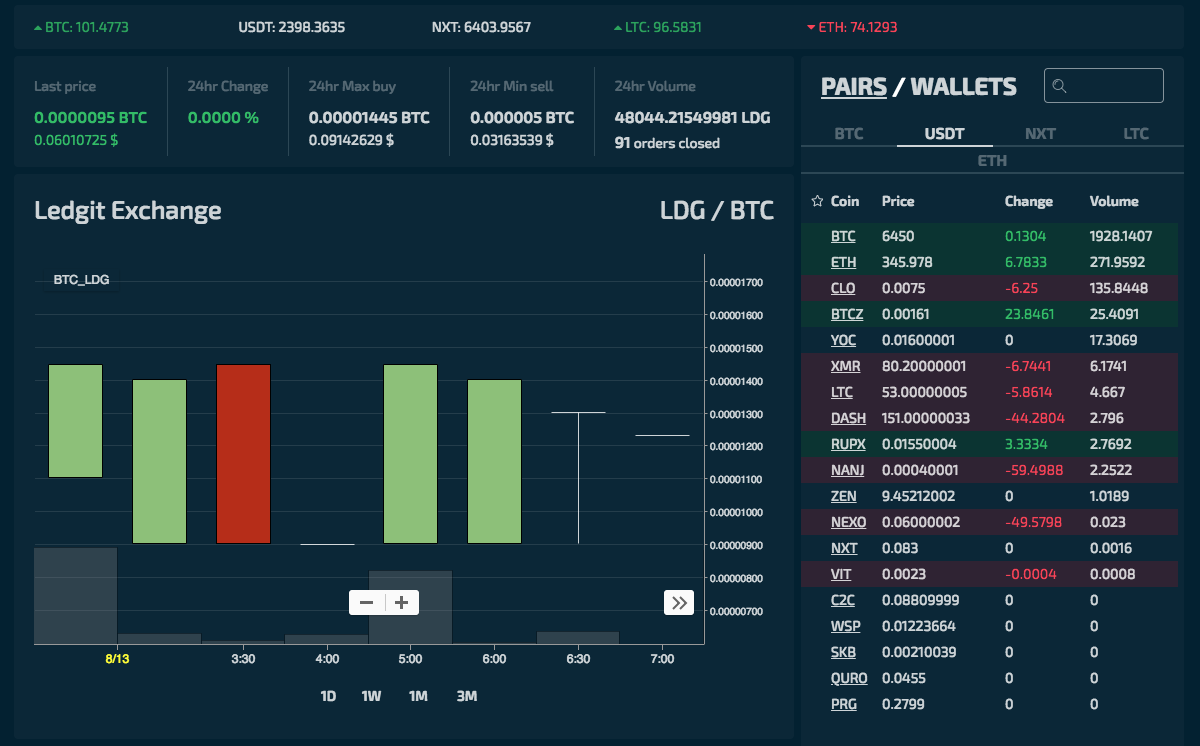Screen dimensions: 1200x746
Task: Click the BTC_LDG chart legend label
Action: 81,280
